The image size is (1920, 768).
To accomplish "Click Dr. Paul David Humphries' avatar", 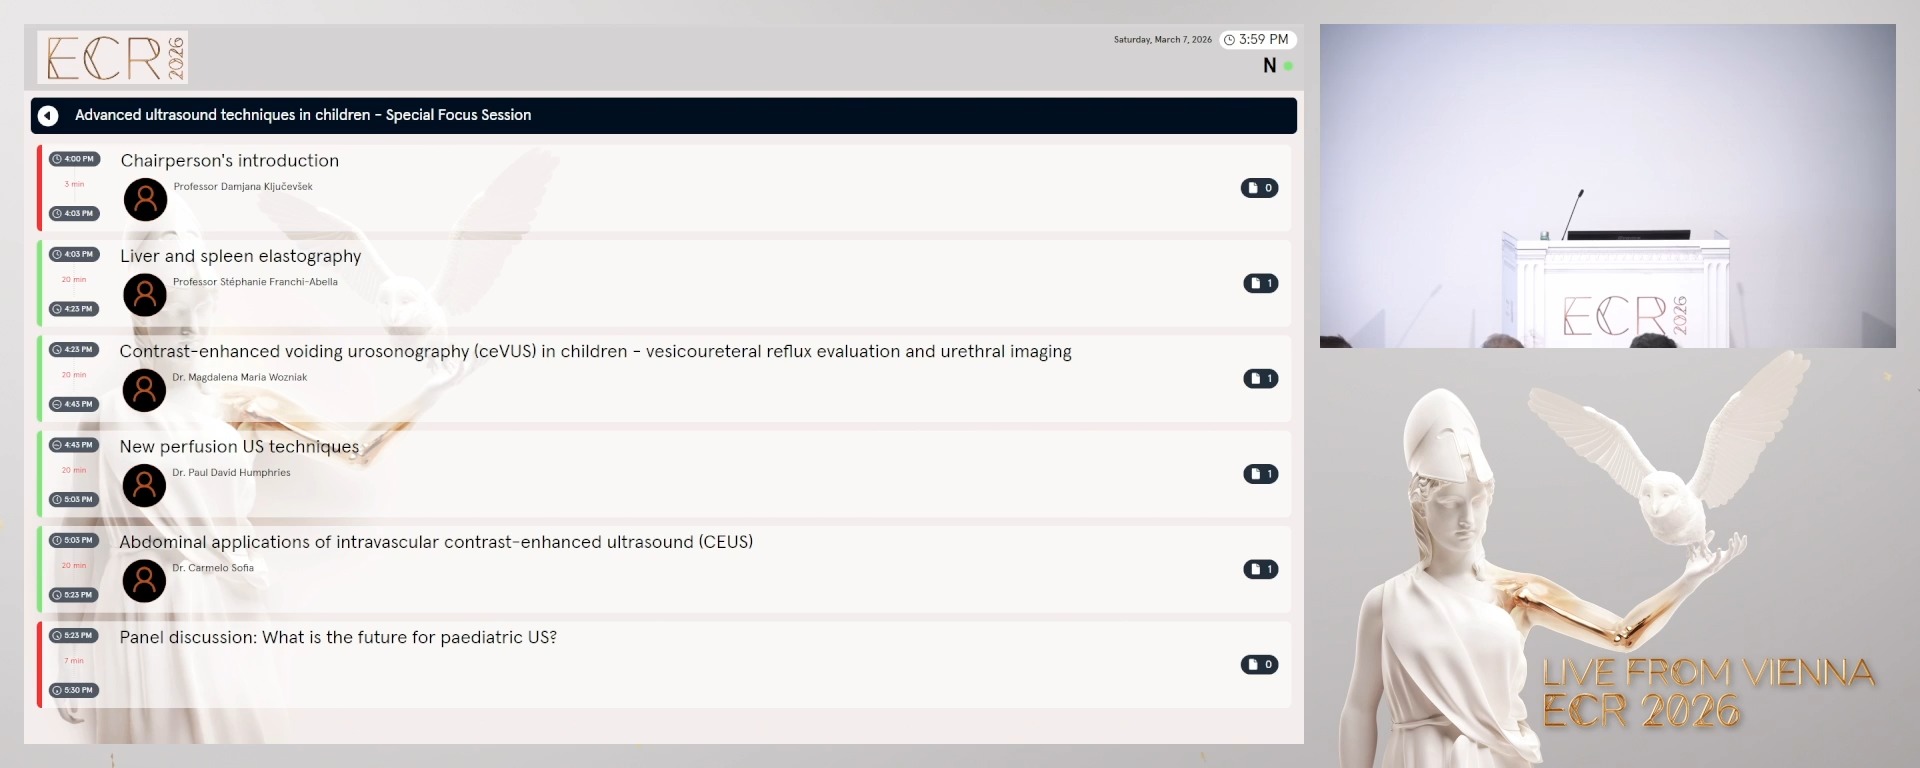I will tap(144, 486).
